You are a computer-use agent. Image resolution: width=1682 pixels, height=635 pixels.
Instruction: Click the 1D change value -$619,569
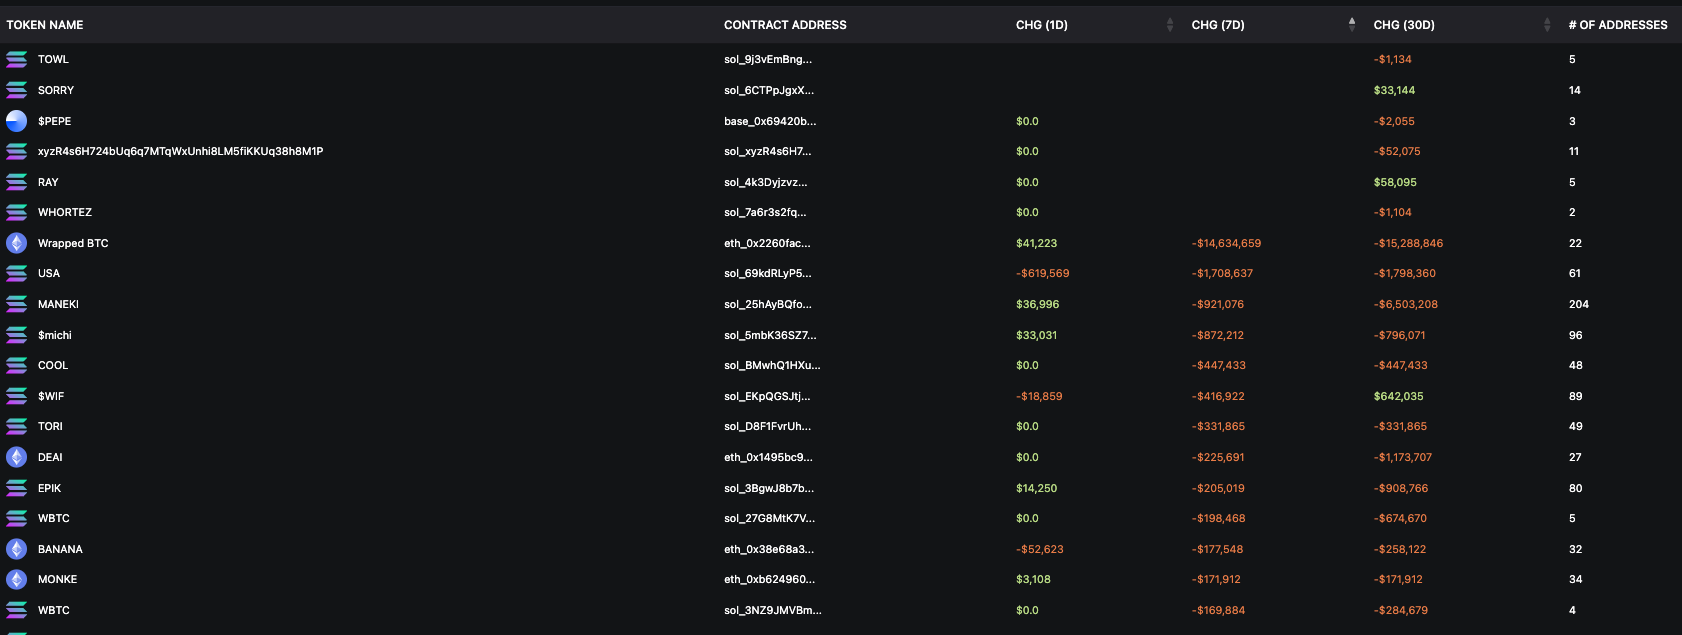(1042, 273)
